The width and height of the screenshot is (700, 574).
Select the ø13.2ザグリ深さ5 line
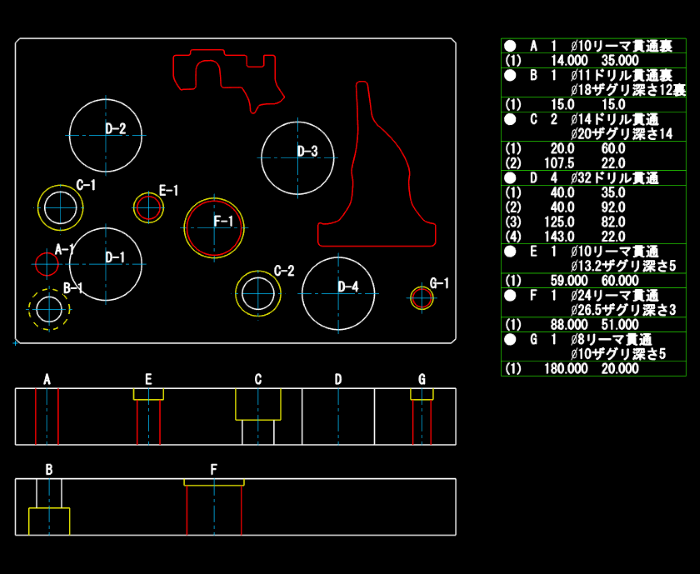623,266
